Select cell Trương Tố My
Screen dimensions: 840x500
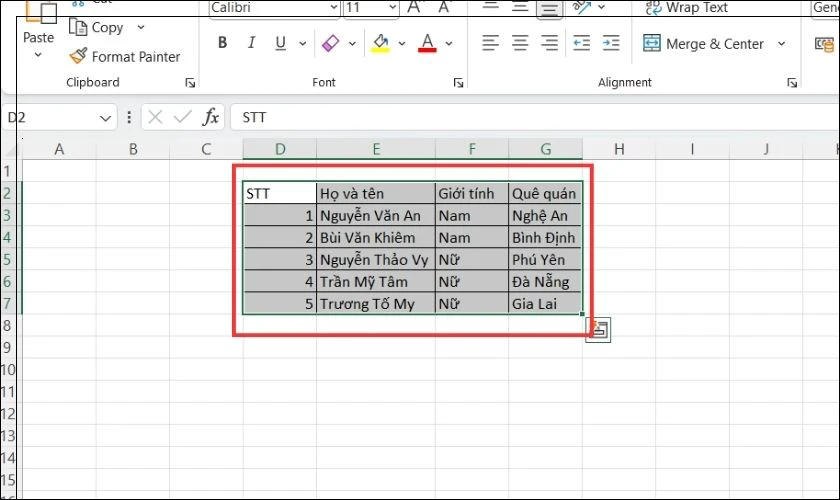[x=376, y=303]
